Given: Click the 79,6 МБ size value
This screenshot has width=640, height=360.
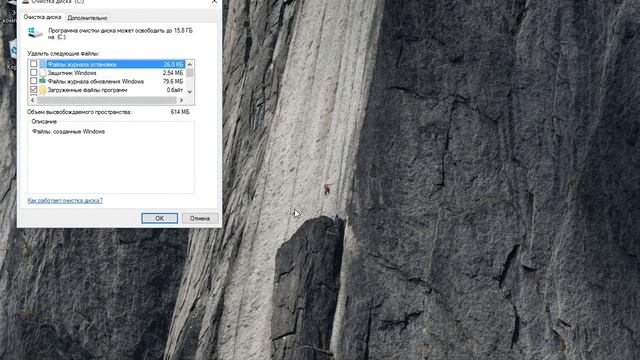Looking at the screenshot, I should [x=173, y=81].
